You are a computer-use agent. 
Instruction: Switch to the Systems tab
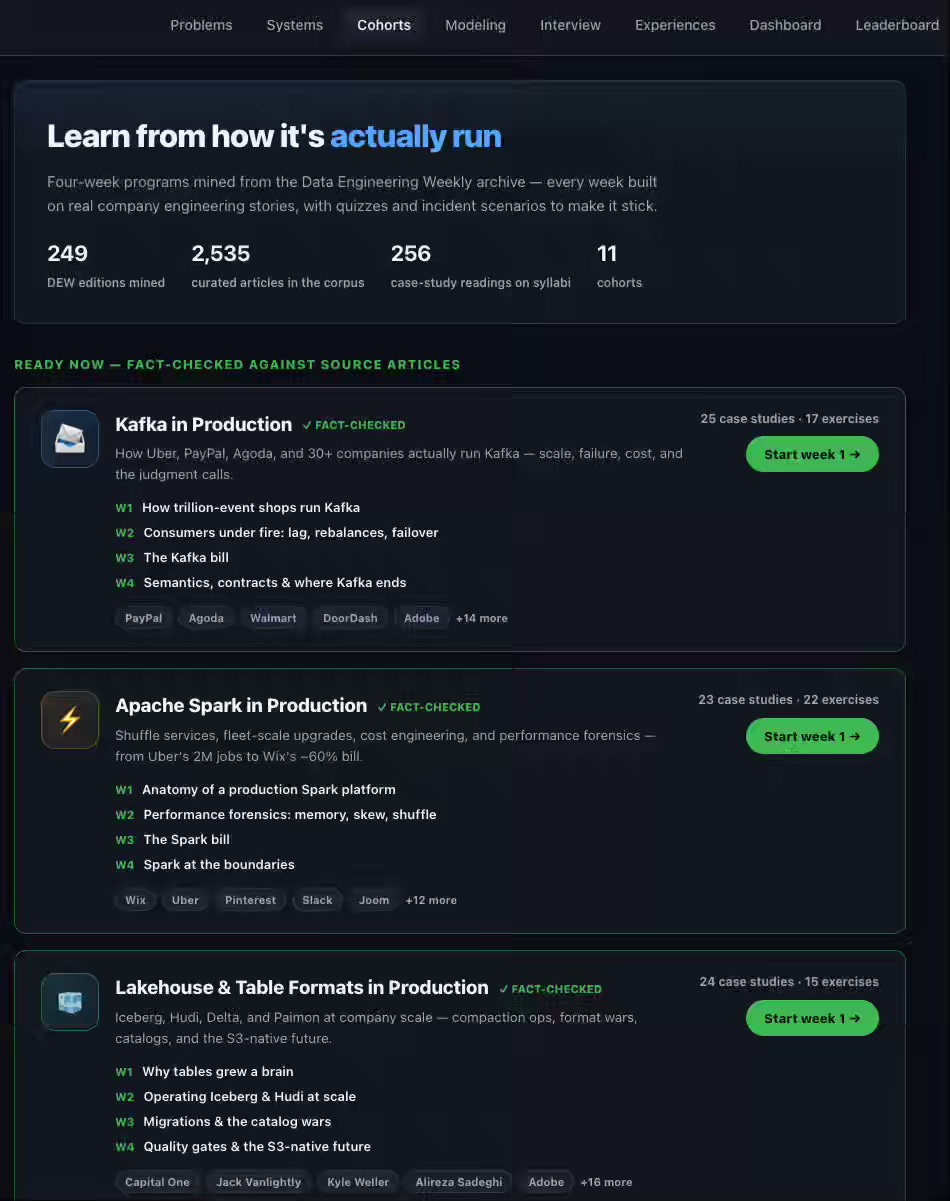click(295, 25)
